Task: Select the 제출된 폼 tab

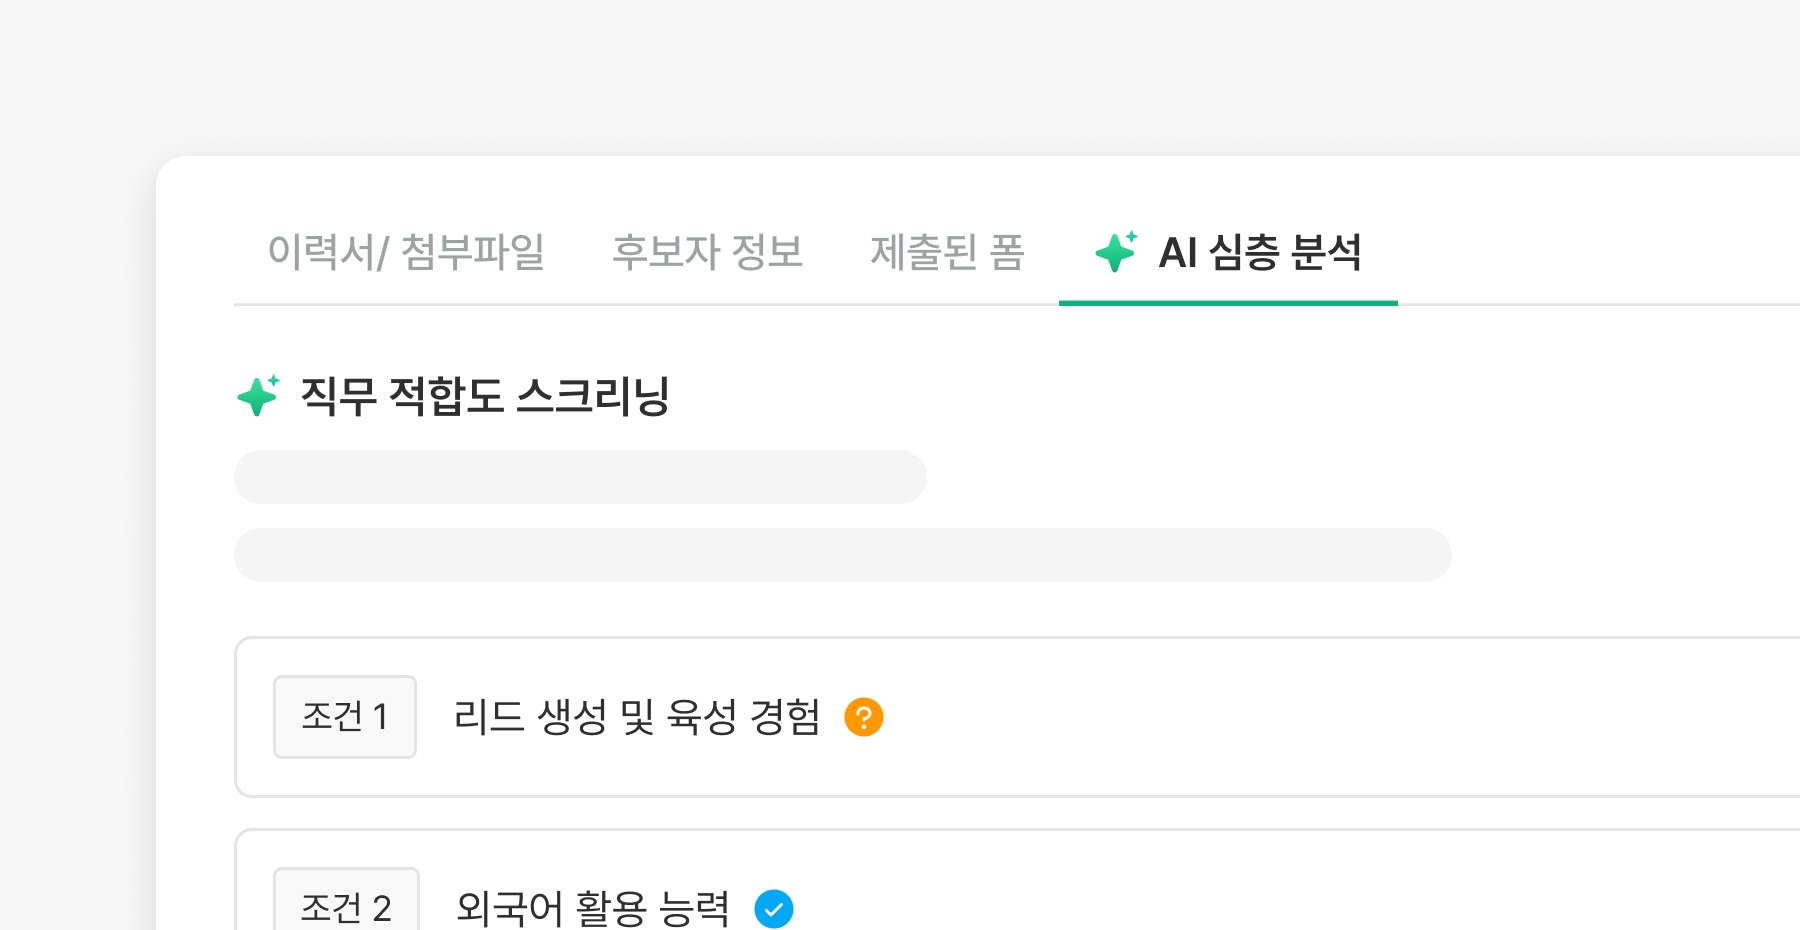Action: click(x=947, y=252)
